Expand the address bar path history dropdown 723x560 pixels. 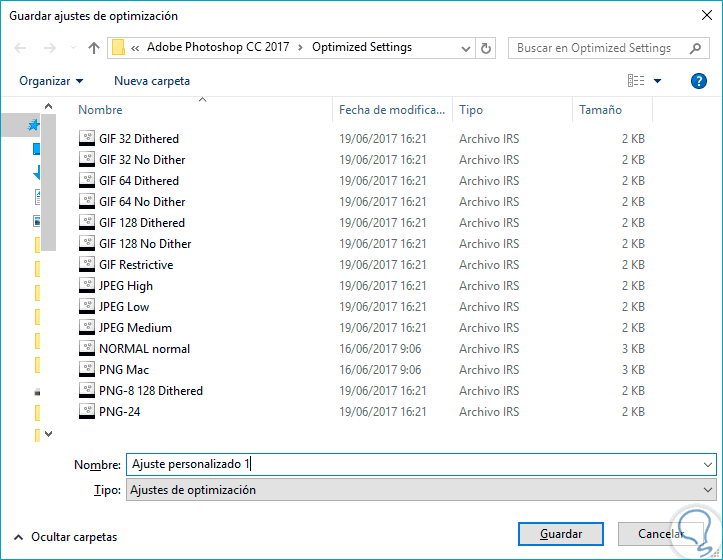tap(466, 48)
